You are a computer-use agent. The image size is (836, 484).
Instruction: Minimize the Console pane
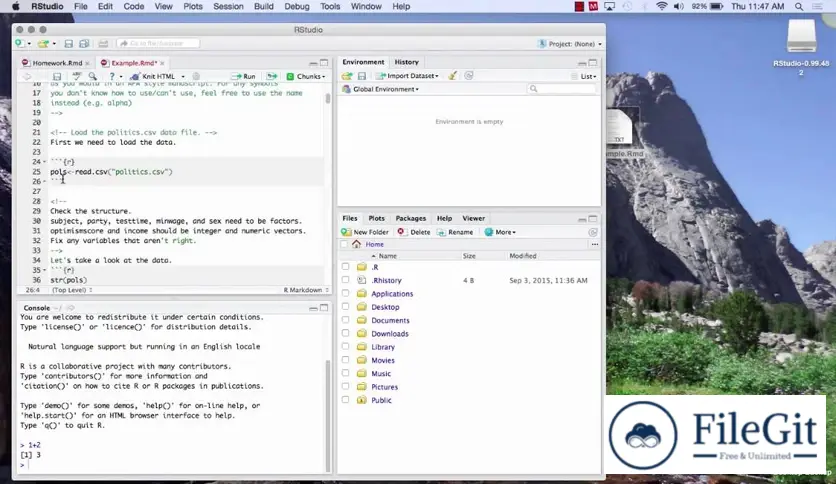[x=313, y=308]
